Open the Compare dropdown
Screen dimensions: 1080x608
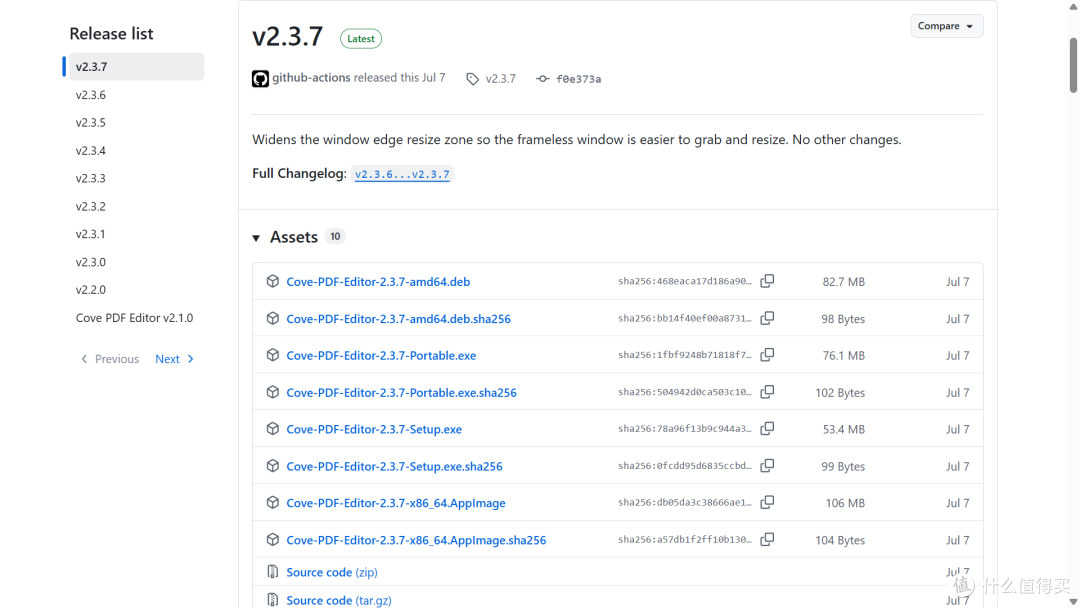click(x=946, y=26)
